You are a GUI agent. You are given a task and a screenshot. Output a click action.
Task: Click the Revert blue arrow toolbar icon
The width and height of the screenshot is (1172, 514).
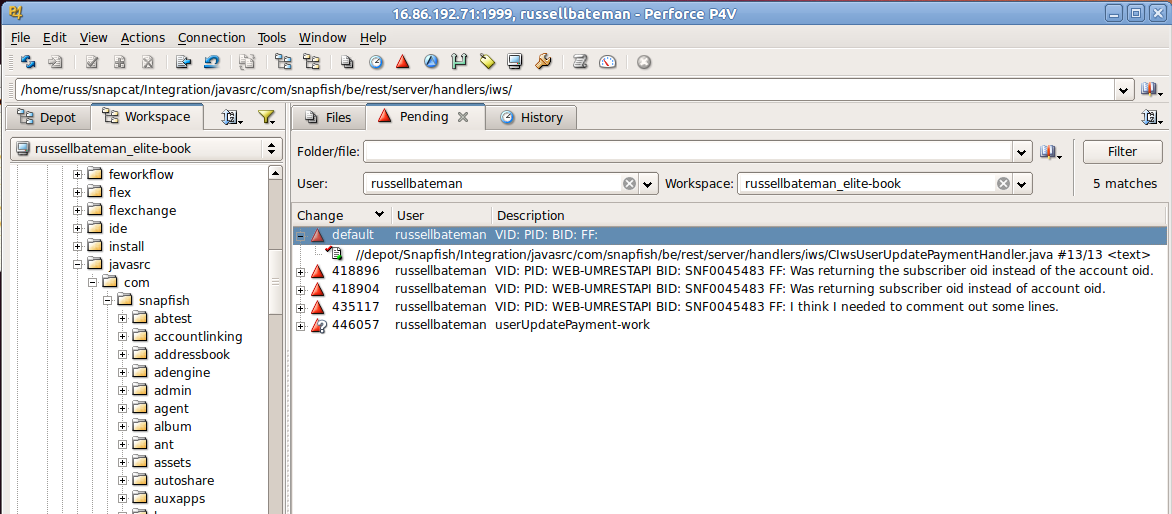(212, 62)
